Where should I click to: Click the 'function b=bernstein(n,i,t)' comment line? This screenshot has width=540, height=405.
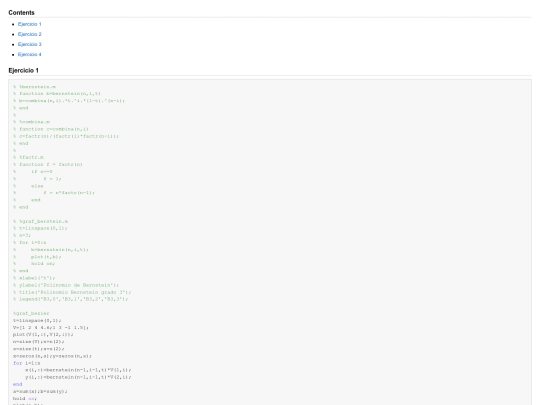pyautogui.click(x=57, y=94)
